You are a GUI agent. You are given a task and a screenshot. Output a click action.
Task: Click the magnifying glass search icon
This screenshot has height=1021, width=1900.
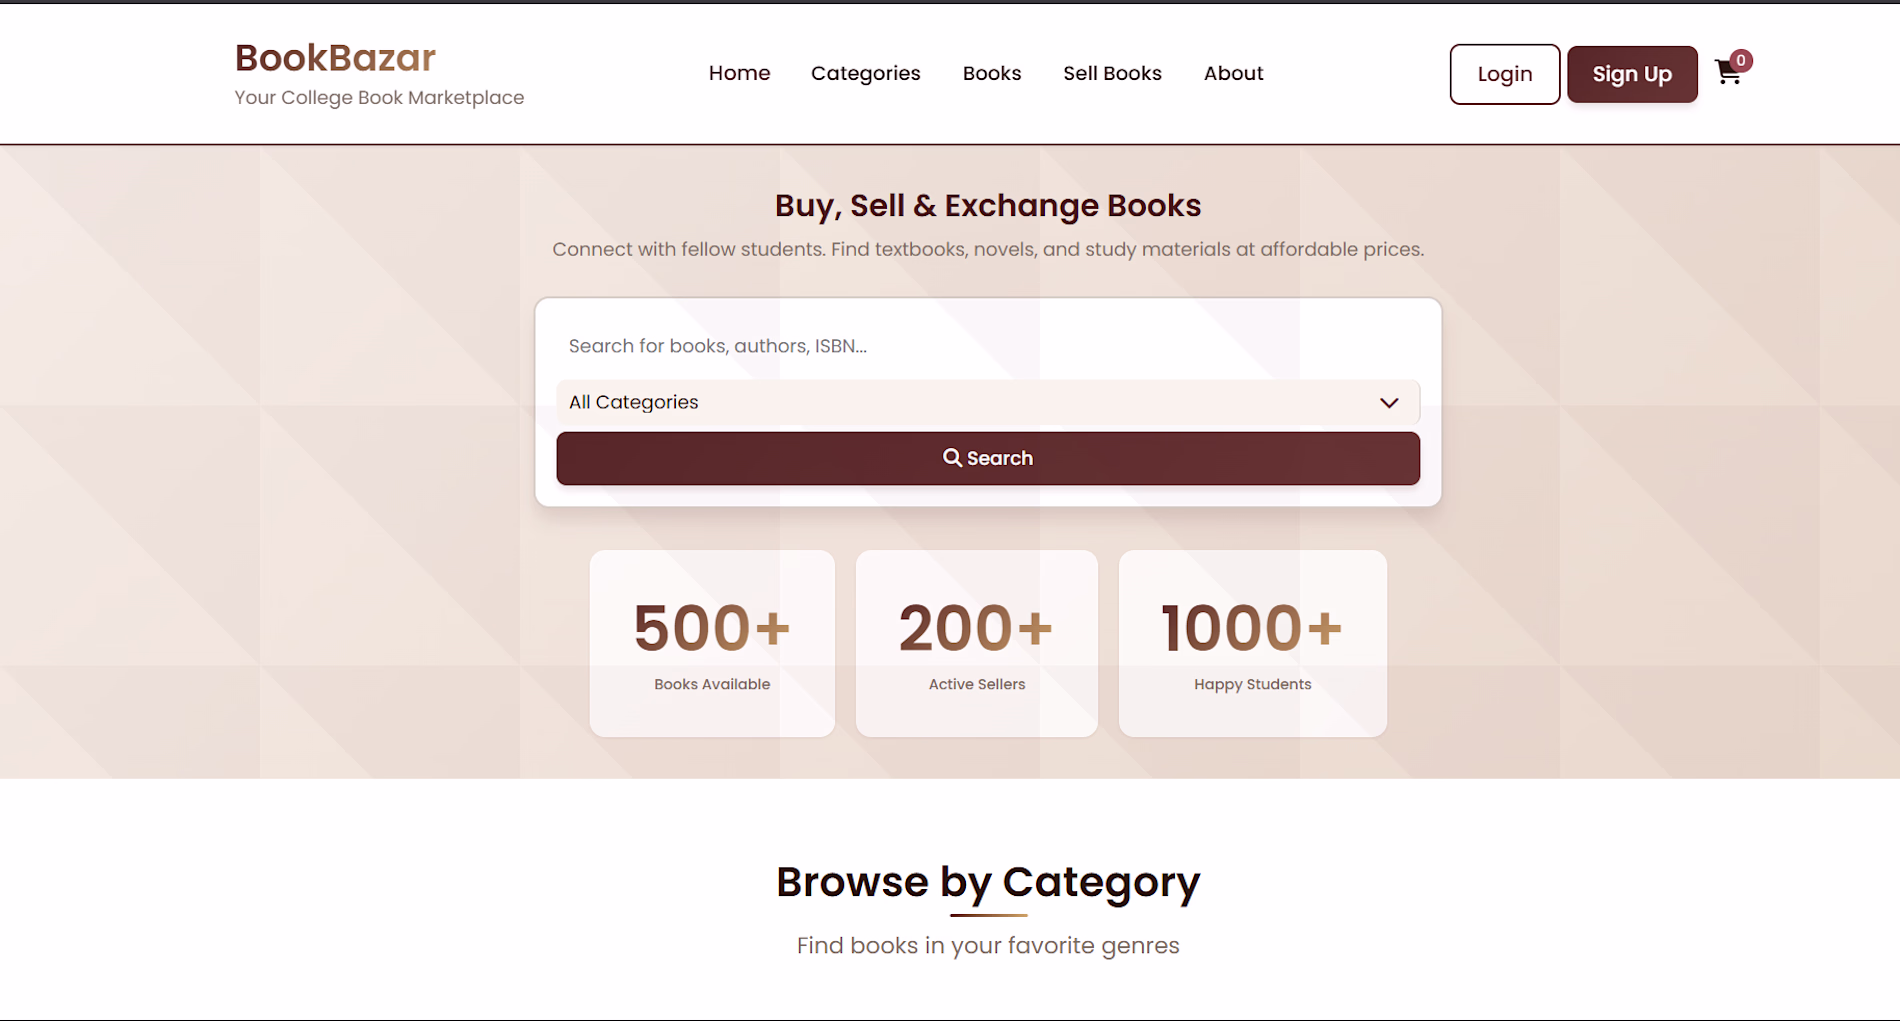pos(952,458)
